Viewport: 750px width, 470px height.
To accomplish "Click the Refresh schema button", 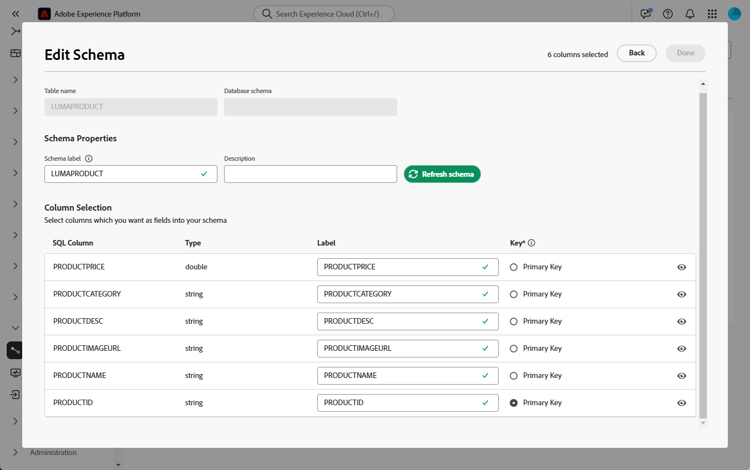I will (442, 174).
